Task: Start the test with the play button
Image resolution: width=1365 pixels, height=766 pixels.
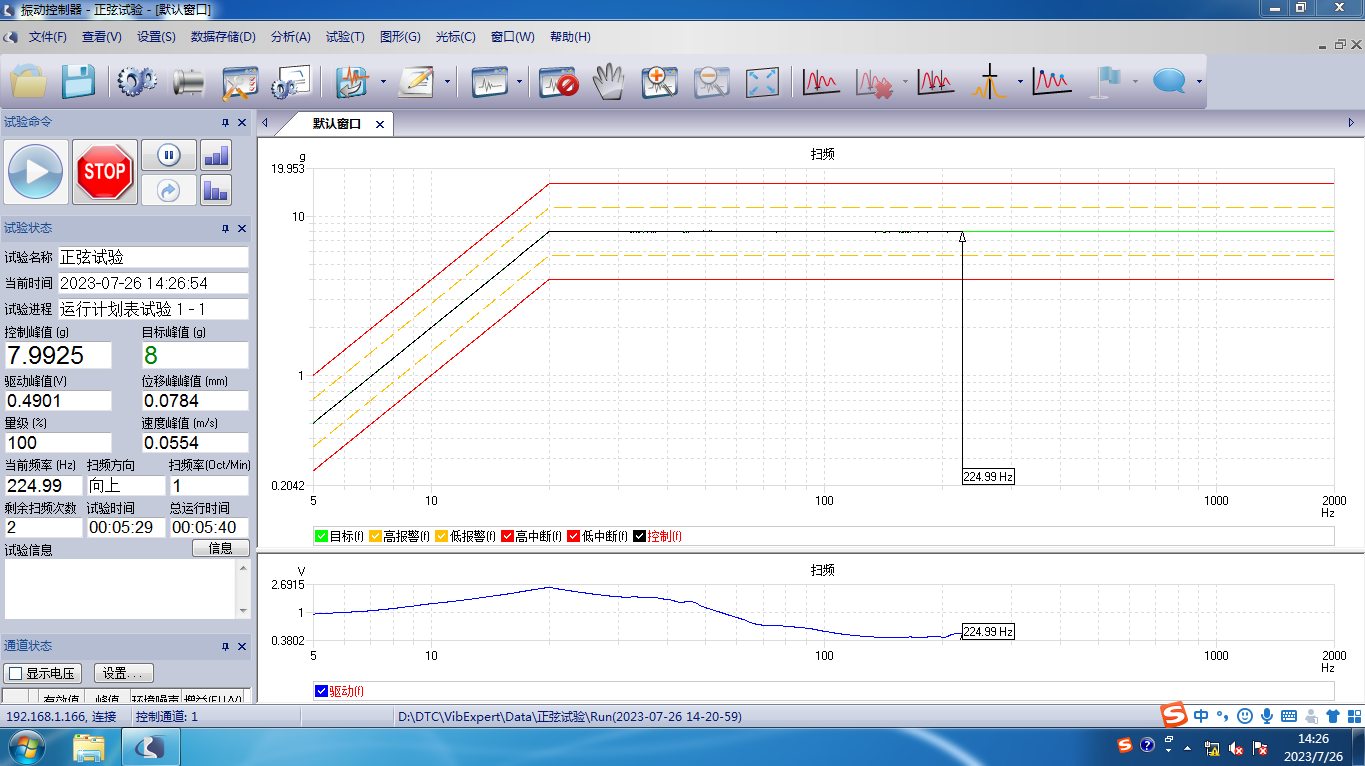Action: tap(37, 172)
